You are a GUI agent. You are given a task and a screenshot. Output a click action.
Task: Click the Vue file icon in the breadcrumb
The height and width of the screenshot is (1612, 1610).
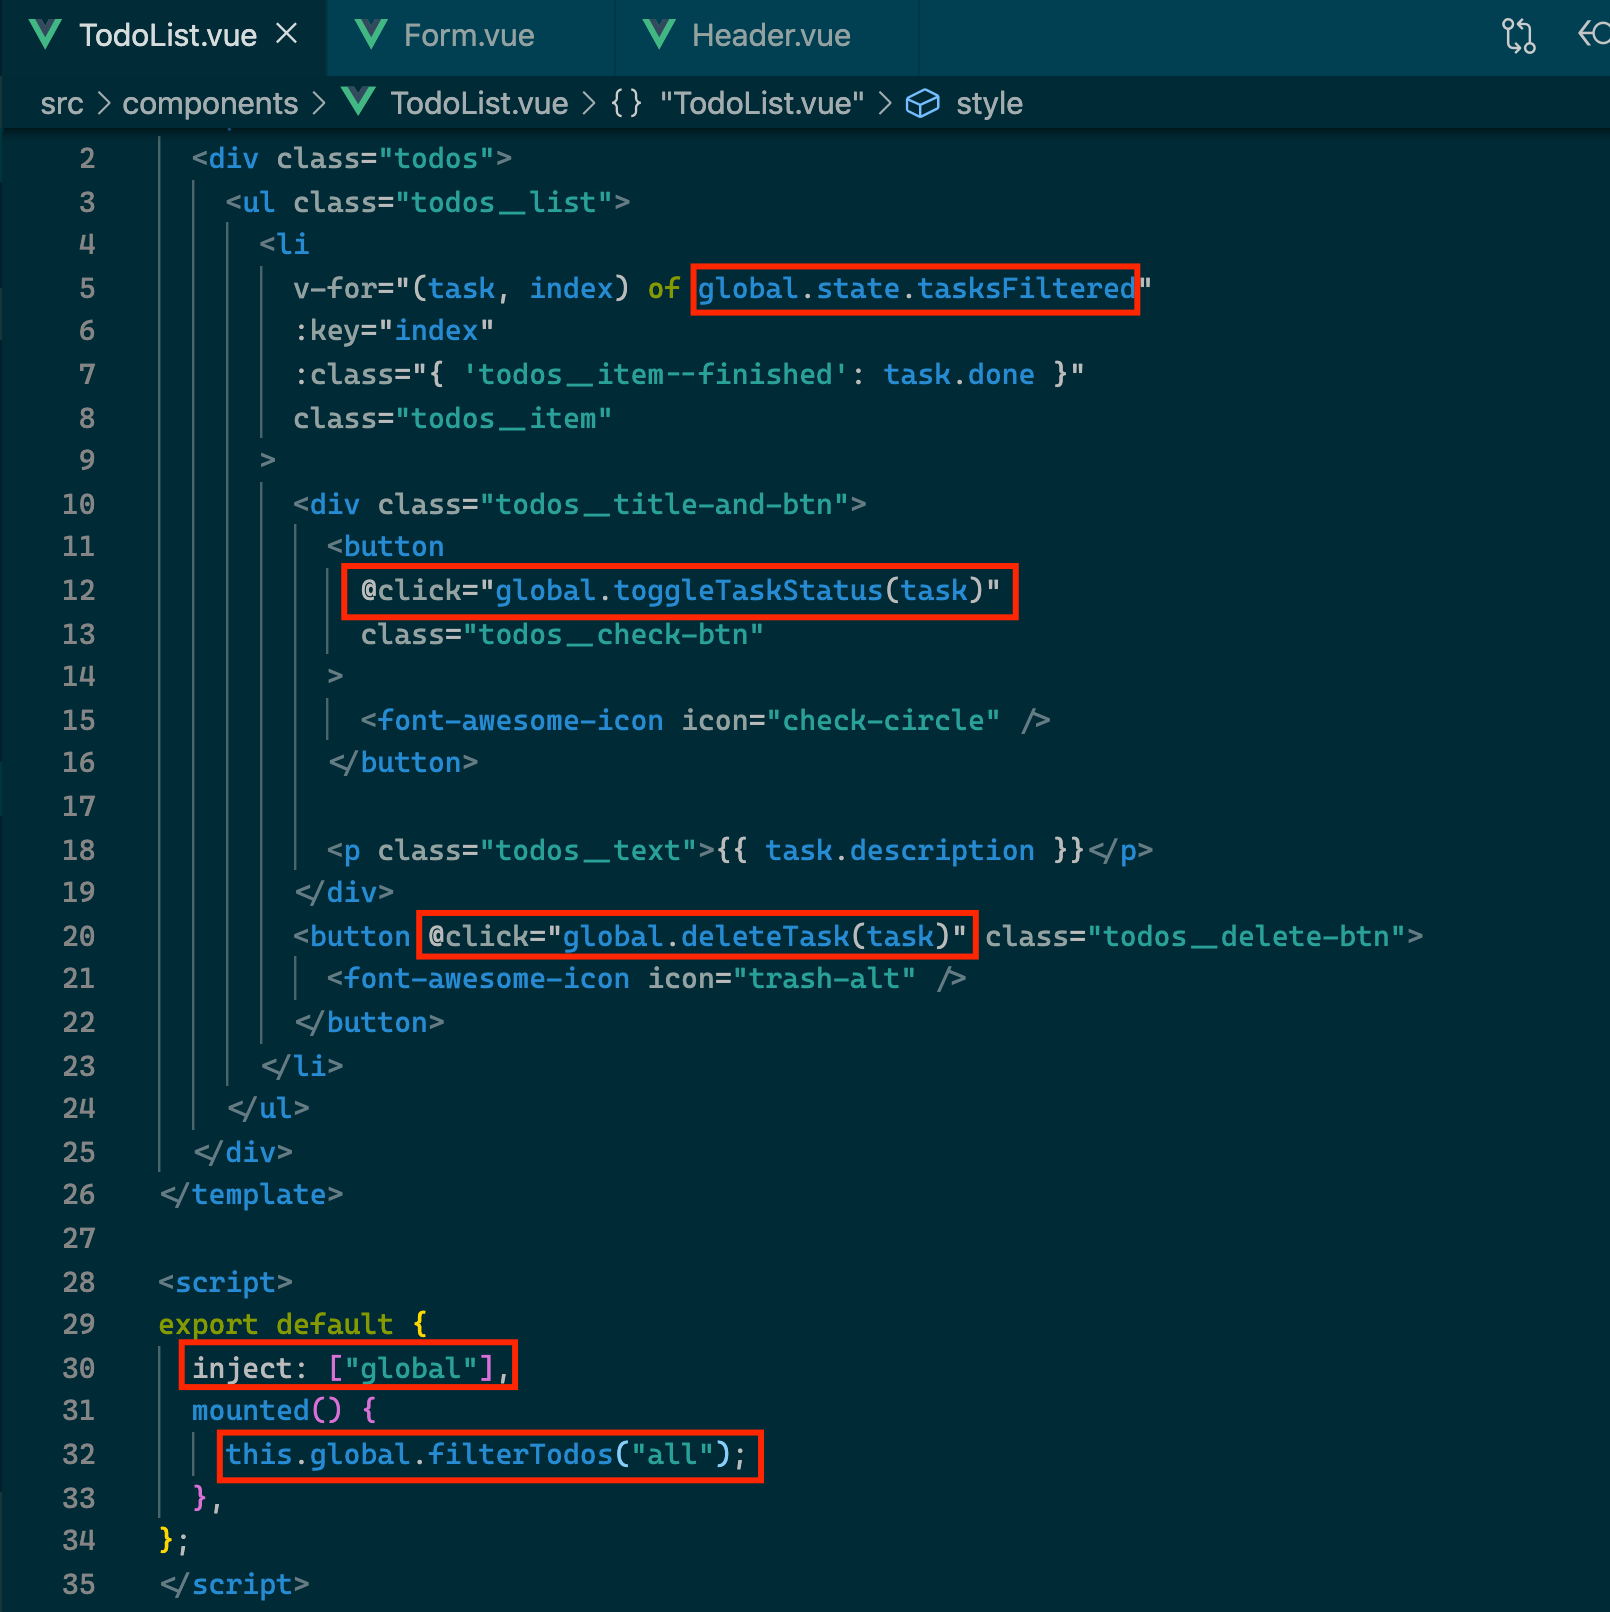[x=358, y=102]
